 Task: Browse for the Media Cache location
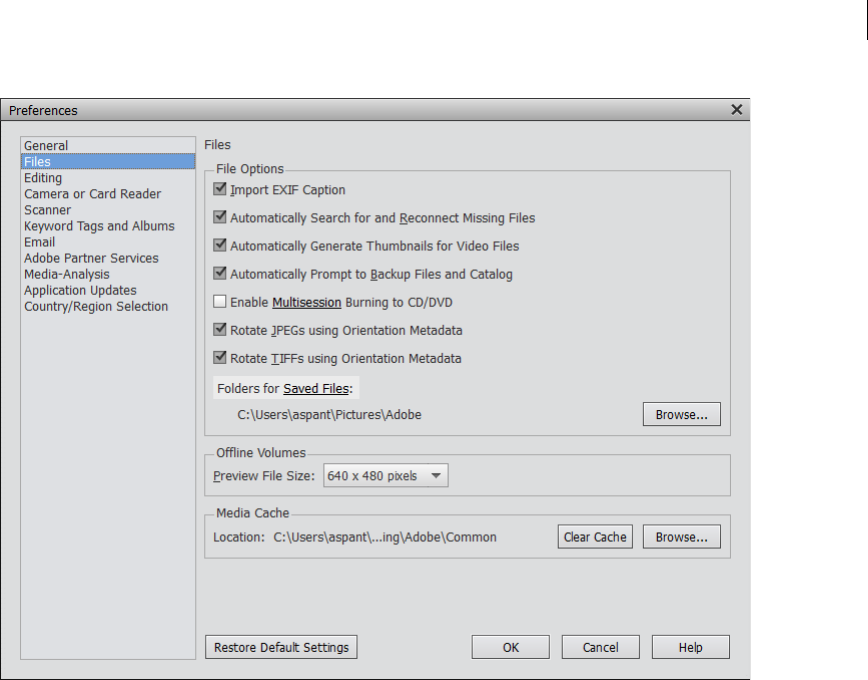[681, 537]
